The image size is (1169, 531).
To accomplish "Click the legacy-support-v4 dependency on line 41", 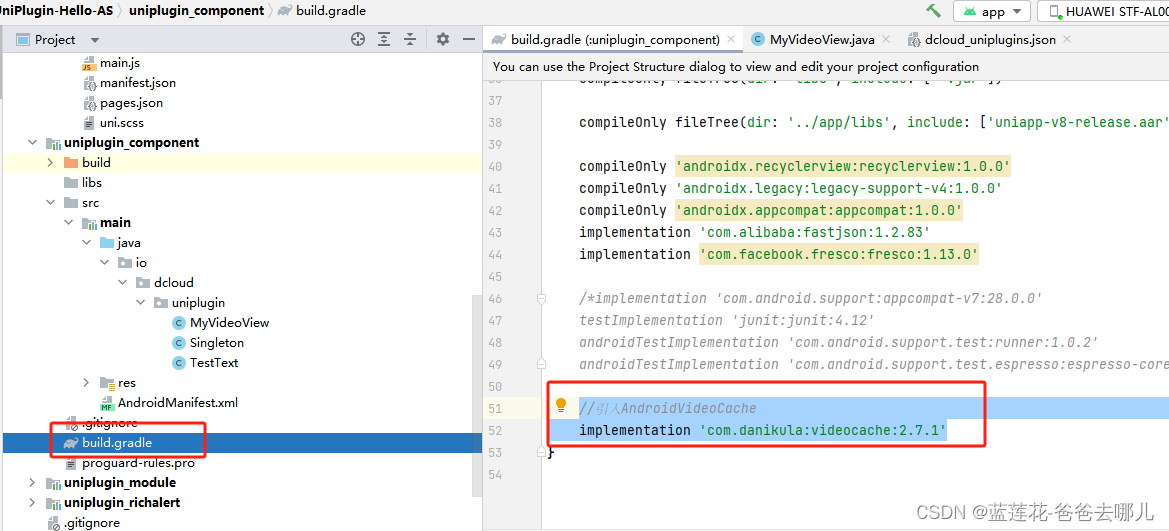I will (839, 189).
